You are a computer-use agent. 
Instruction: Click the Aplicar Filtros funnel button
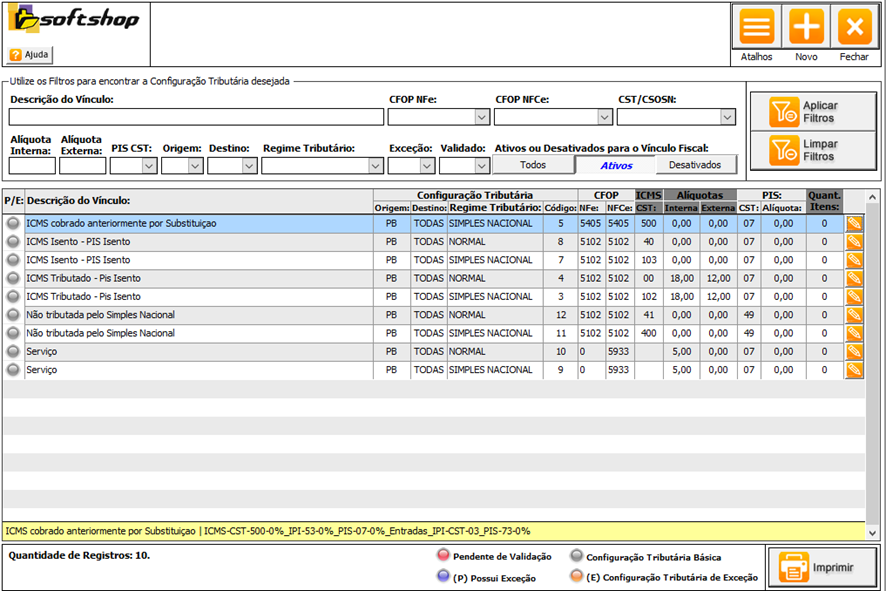tap(811, 112)
